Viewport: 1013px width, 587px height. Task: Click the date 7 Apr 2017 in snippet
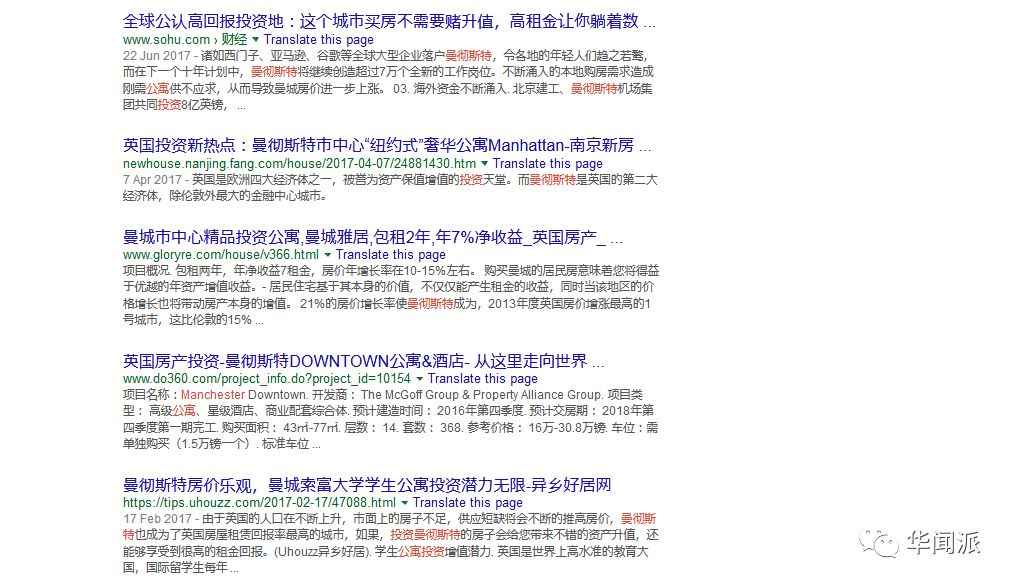point(152,180)
